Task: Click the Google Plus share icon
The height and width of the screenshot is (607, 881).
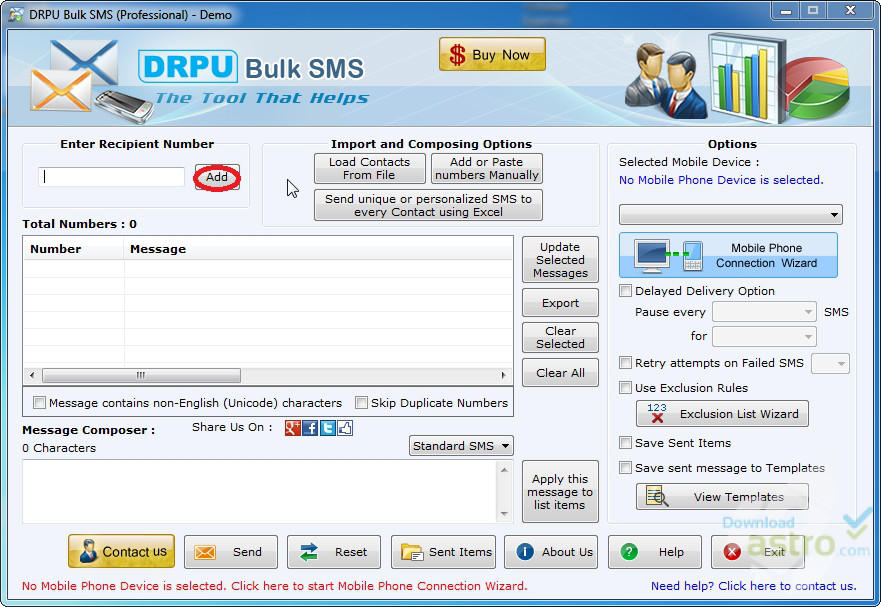Action: (292, 428)
